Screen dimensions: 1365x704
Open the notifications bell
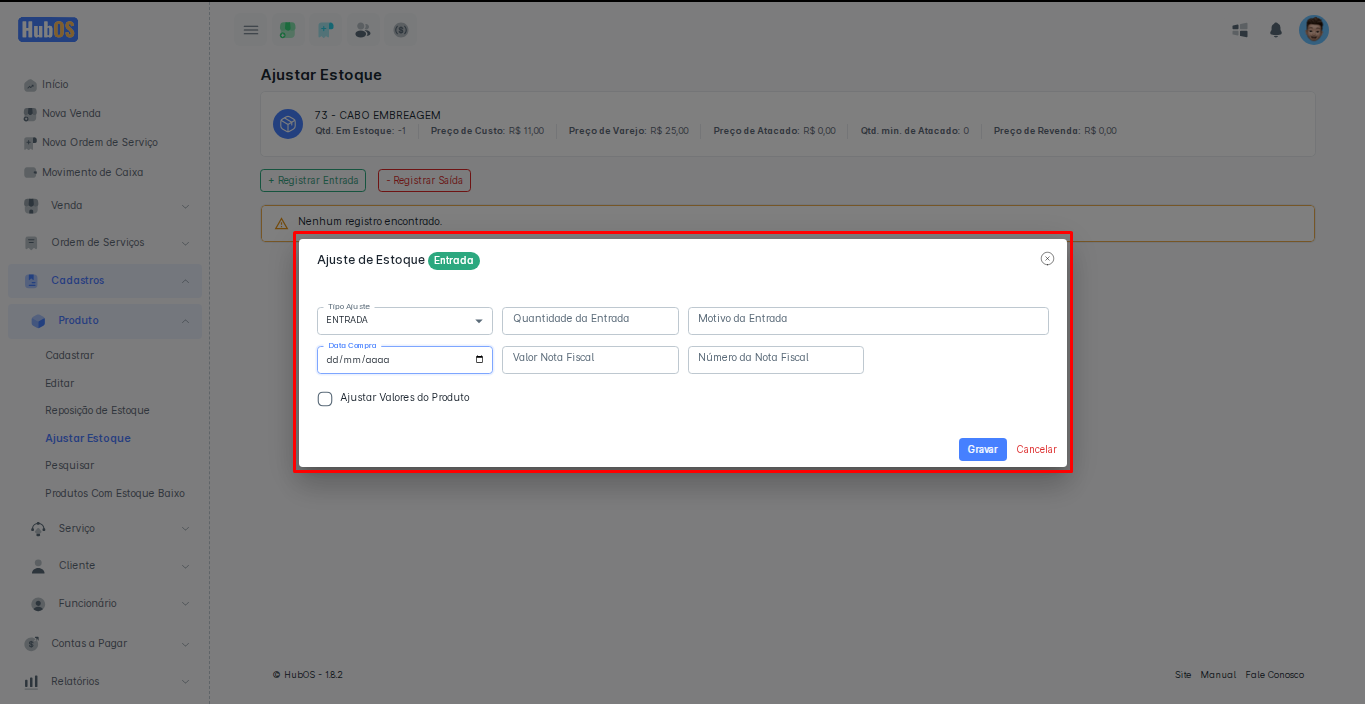[1276, 30]
